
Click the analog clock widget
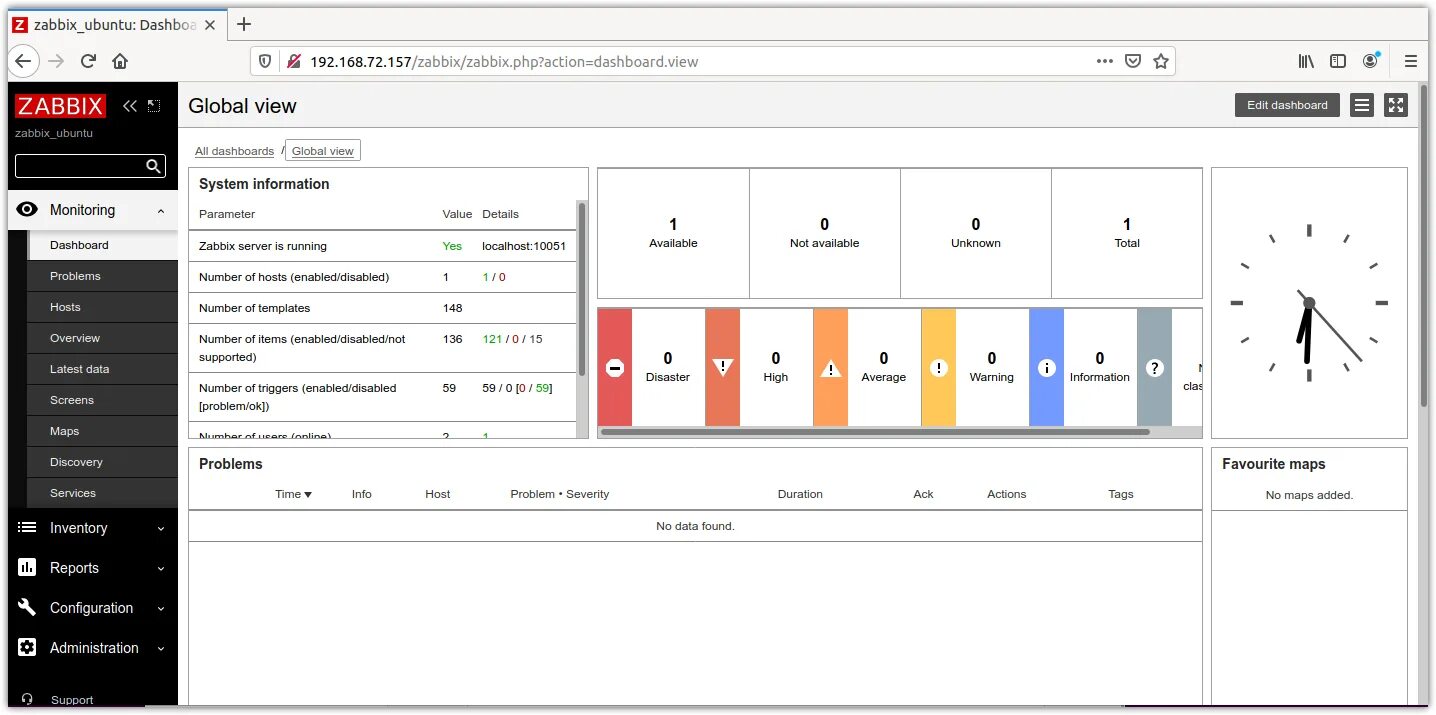[x=1309, y=303]
